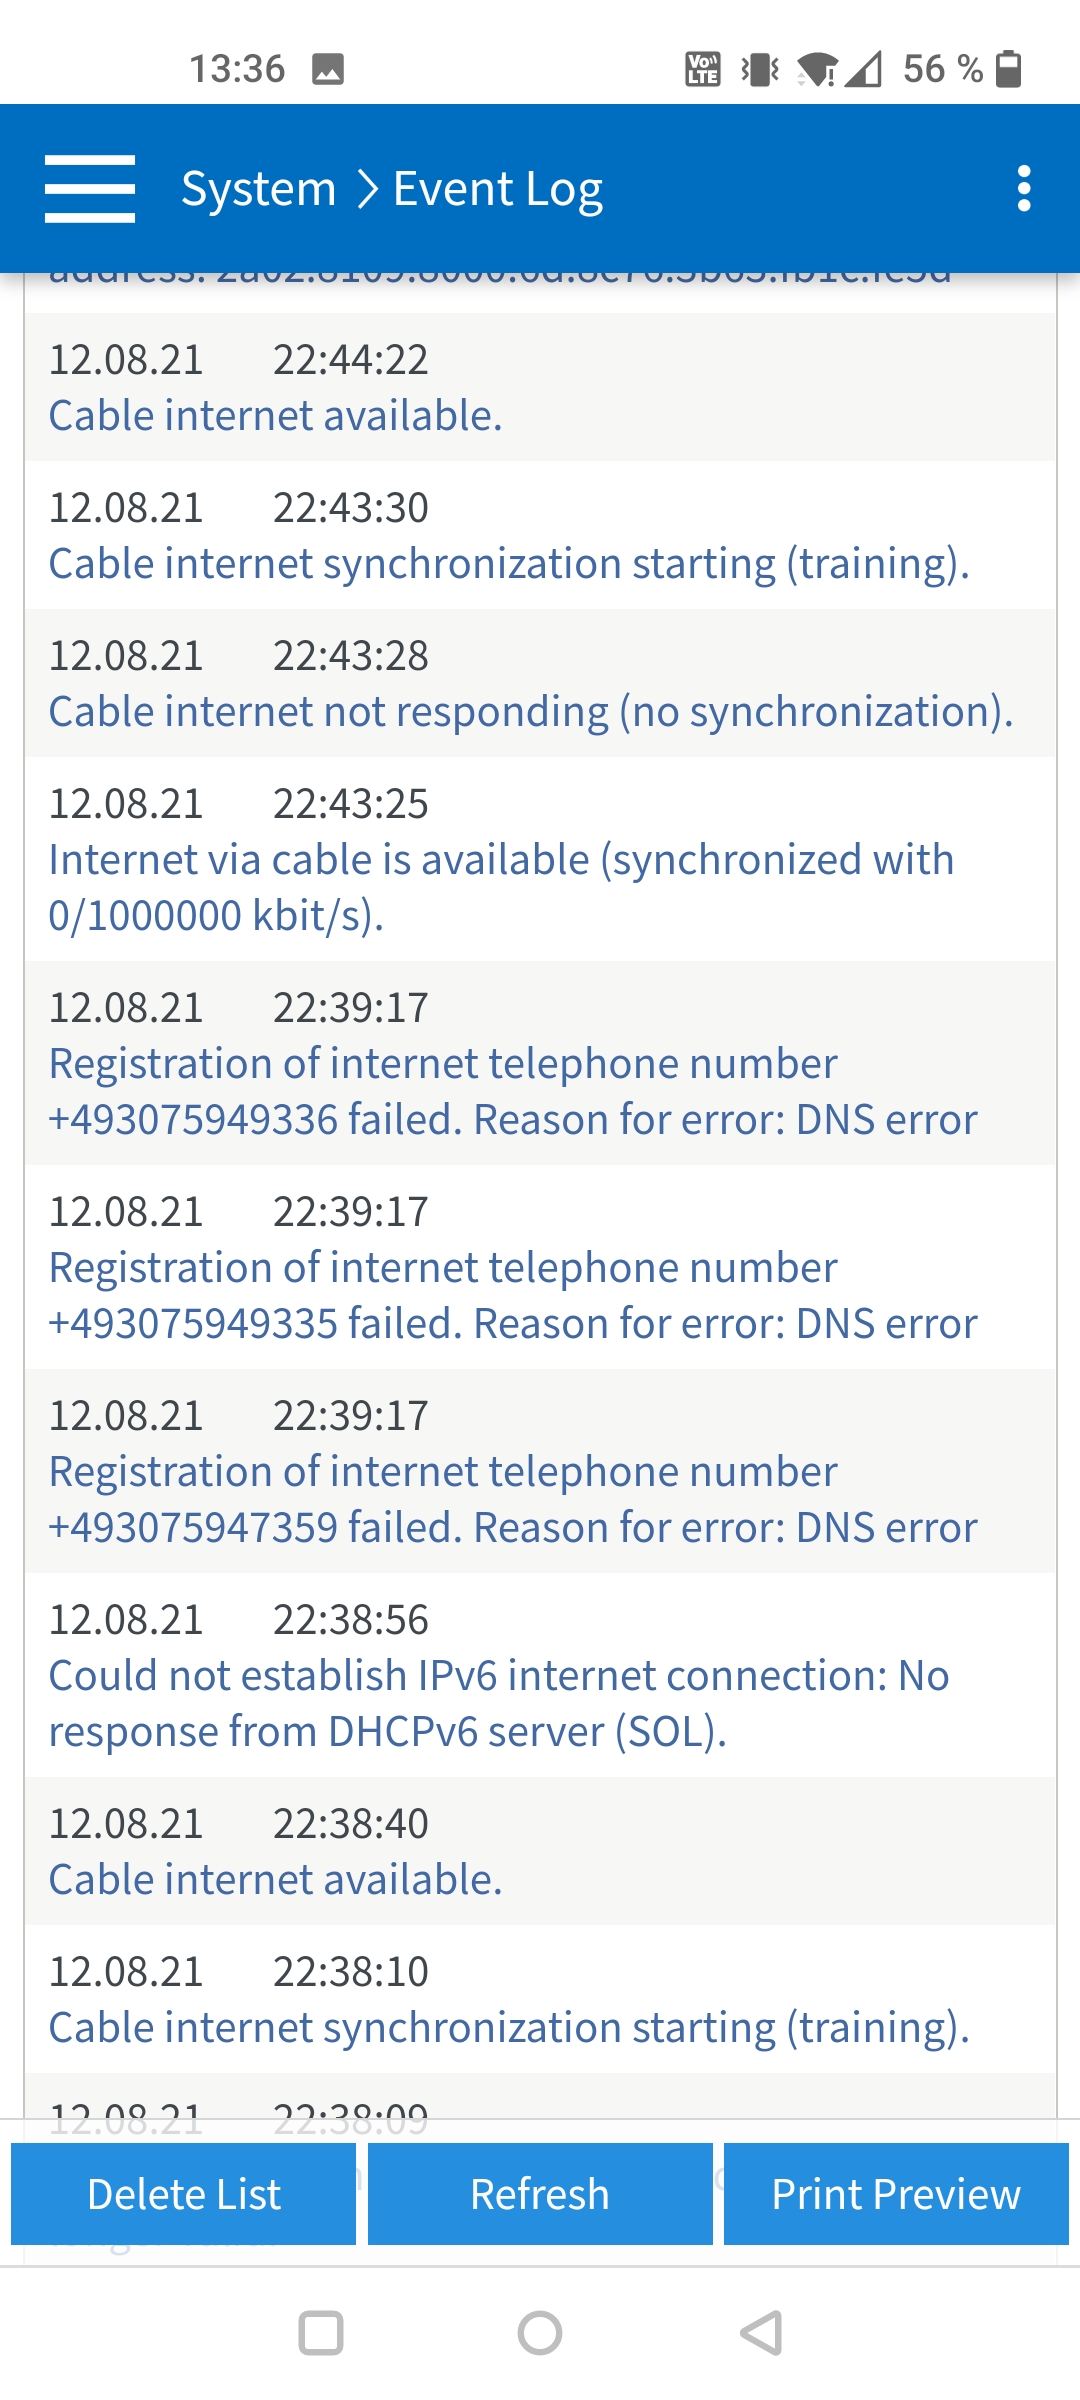This screenshot has height=2400, width=1080.
Task: Open the +493075949336 registration failed entry
Action: (540, 1063)
